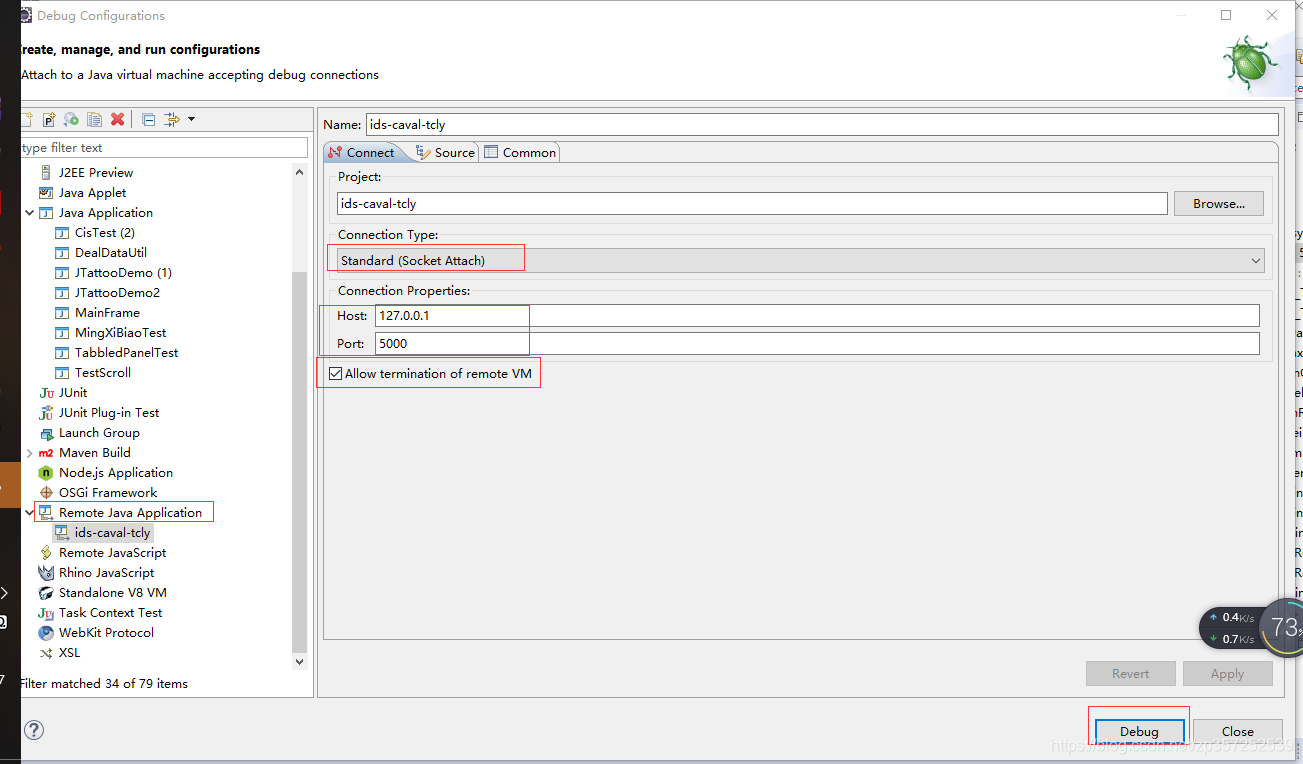This screenshot has height=764, width=1303.
Task: Enable Allow termination of remote VM
Action: coord(336,372)
